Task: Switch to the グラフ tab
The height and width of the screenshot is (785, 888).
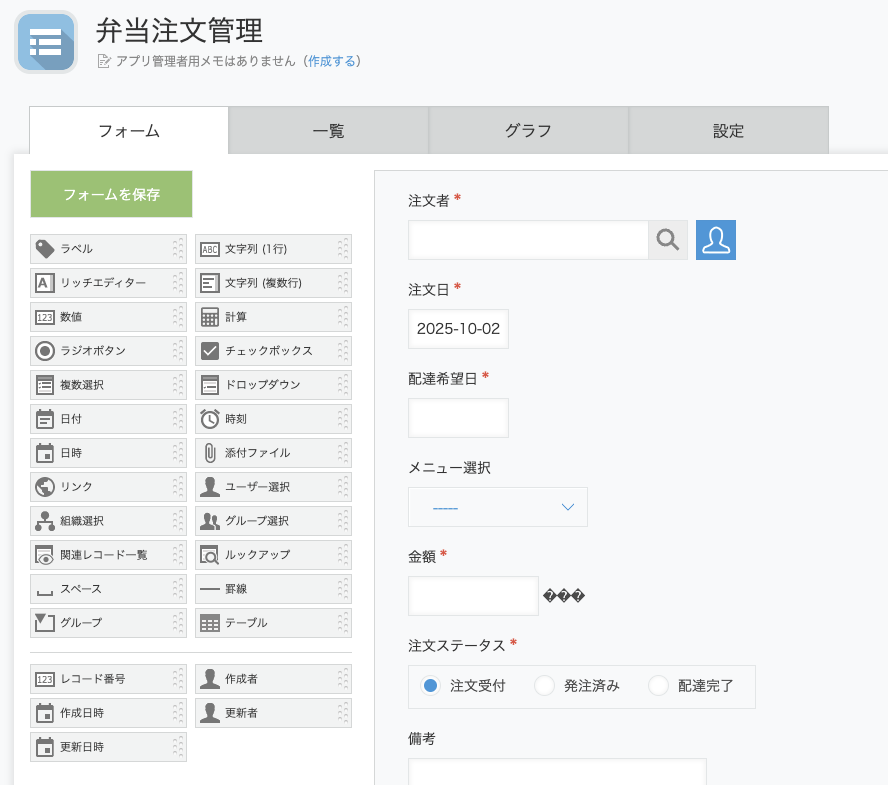Action: pos(528,130)
